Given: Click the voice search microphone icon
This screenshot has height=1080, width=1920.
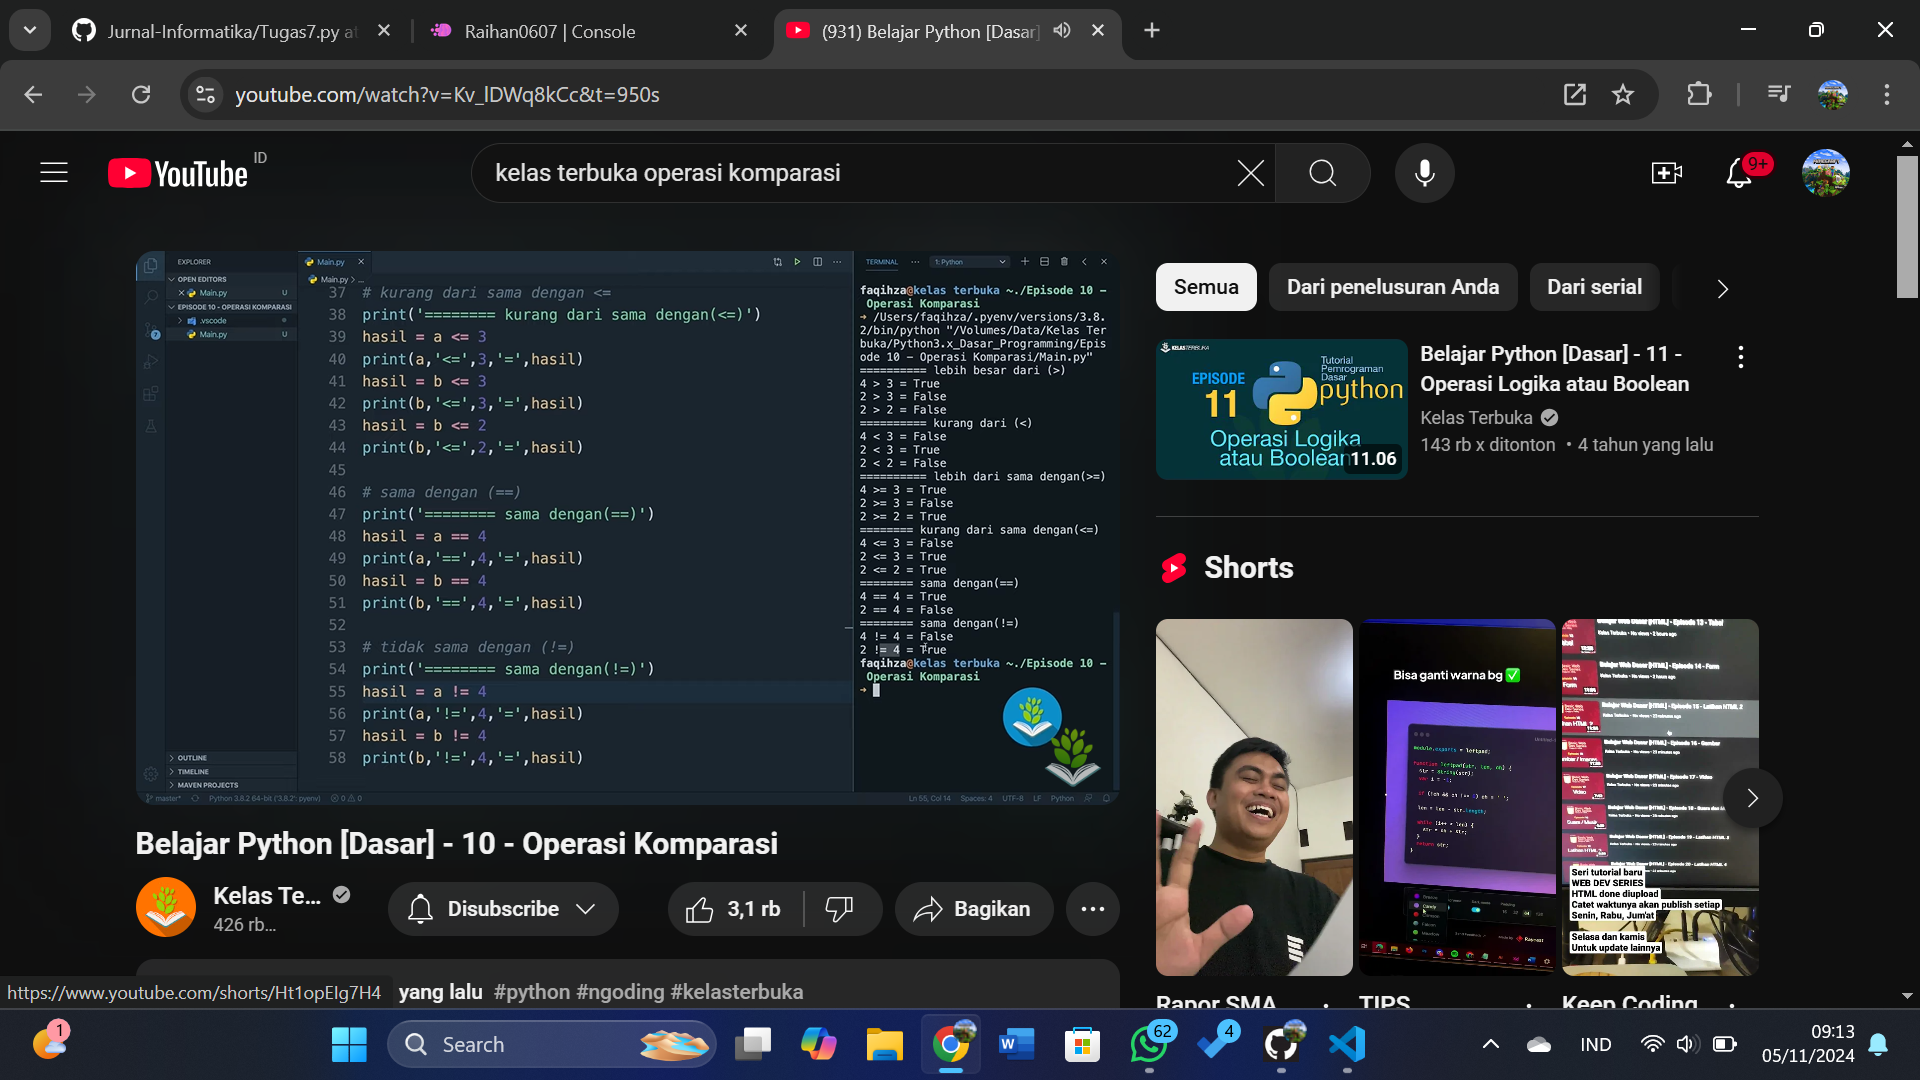Looking at the screenshot, I should (x=1424, y=173).
